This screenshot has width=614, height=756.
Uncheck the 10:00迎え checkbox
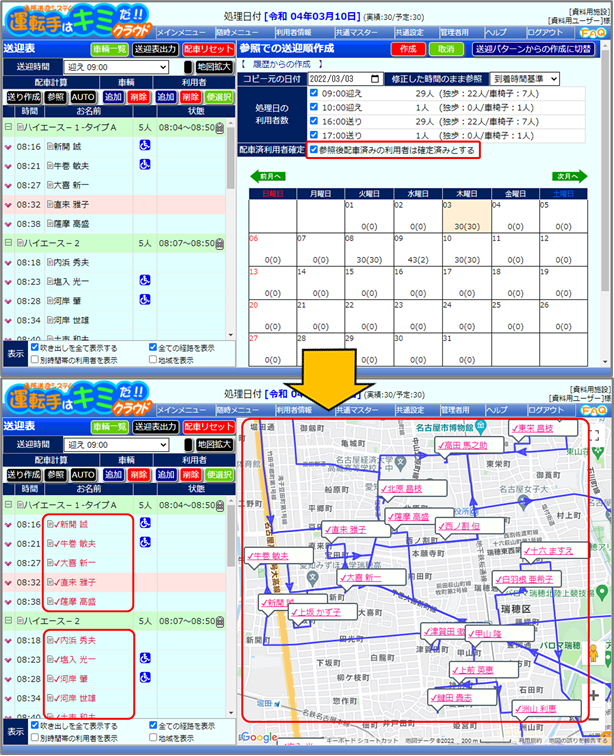314,107
